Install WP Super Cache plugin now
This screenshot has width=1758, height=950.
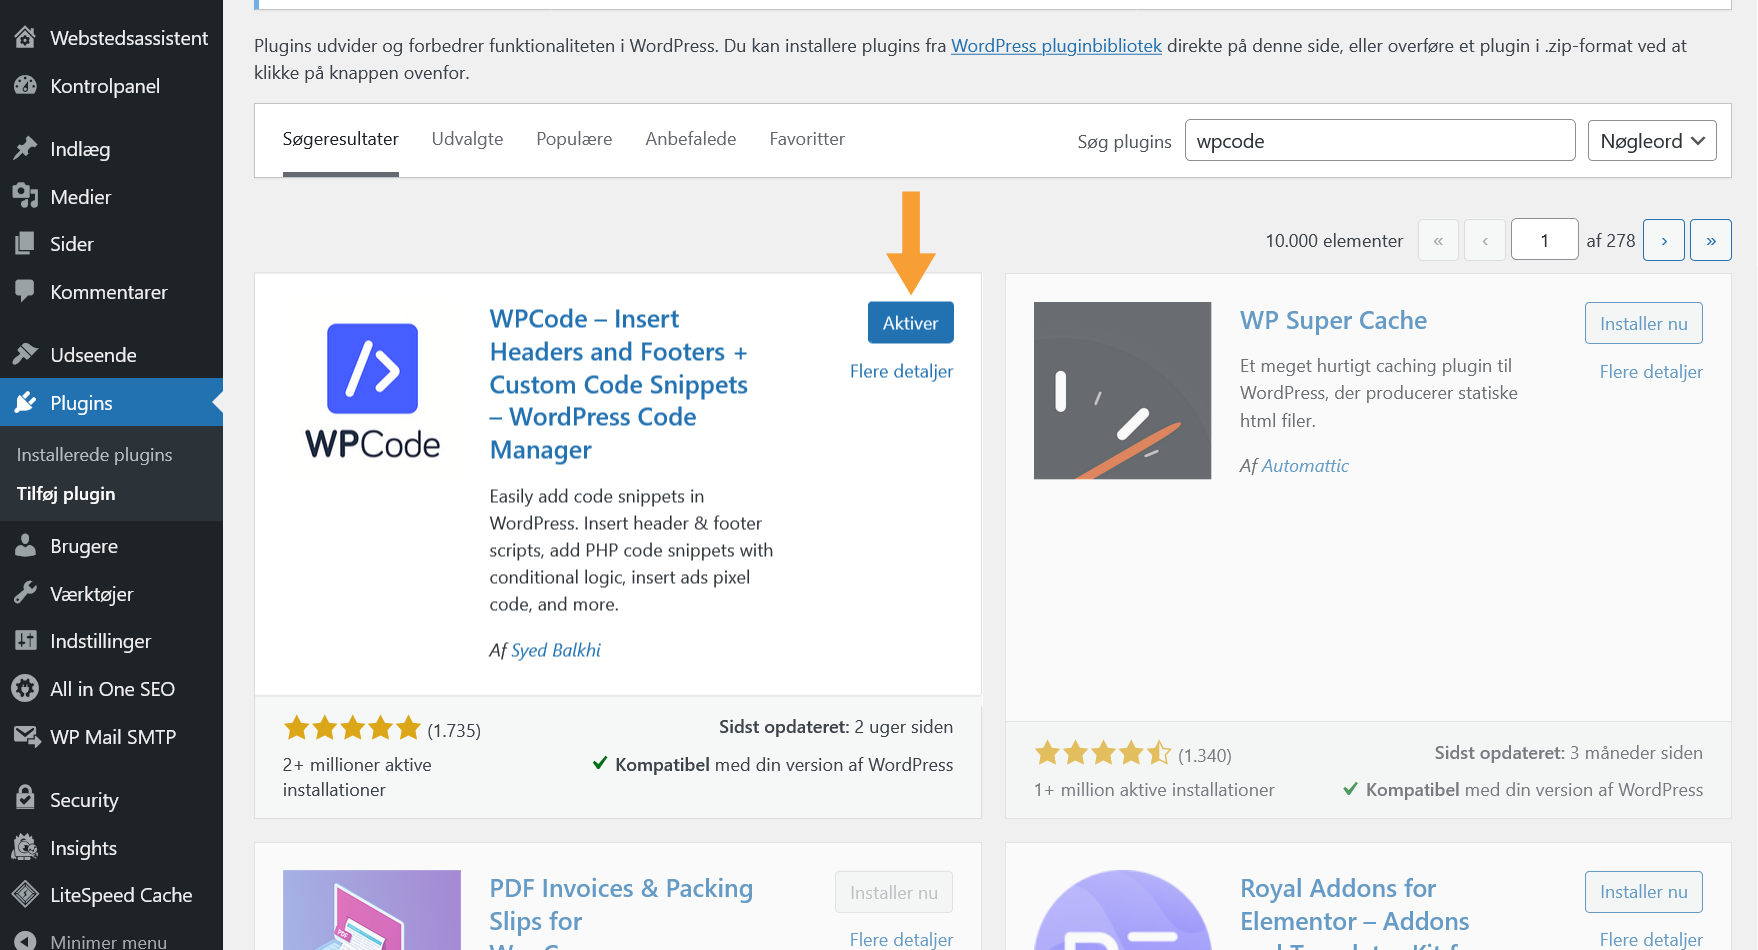pyautogui.click(x=1643, y=323)
